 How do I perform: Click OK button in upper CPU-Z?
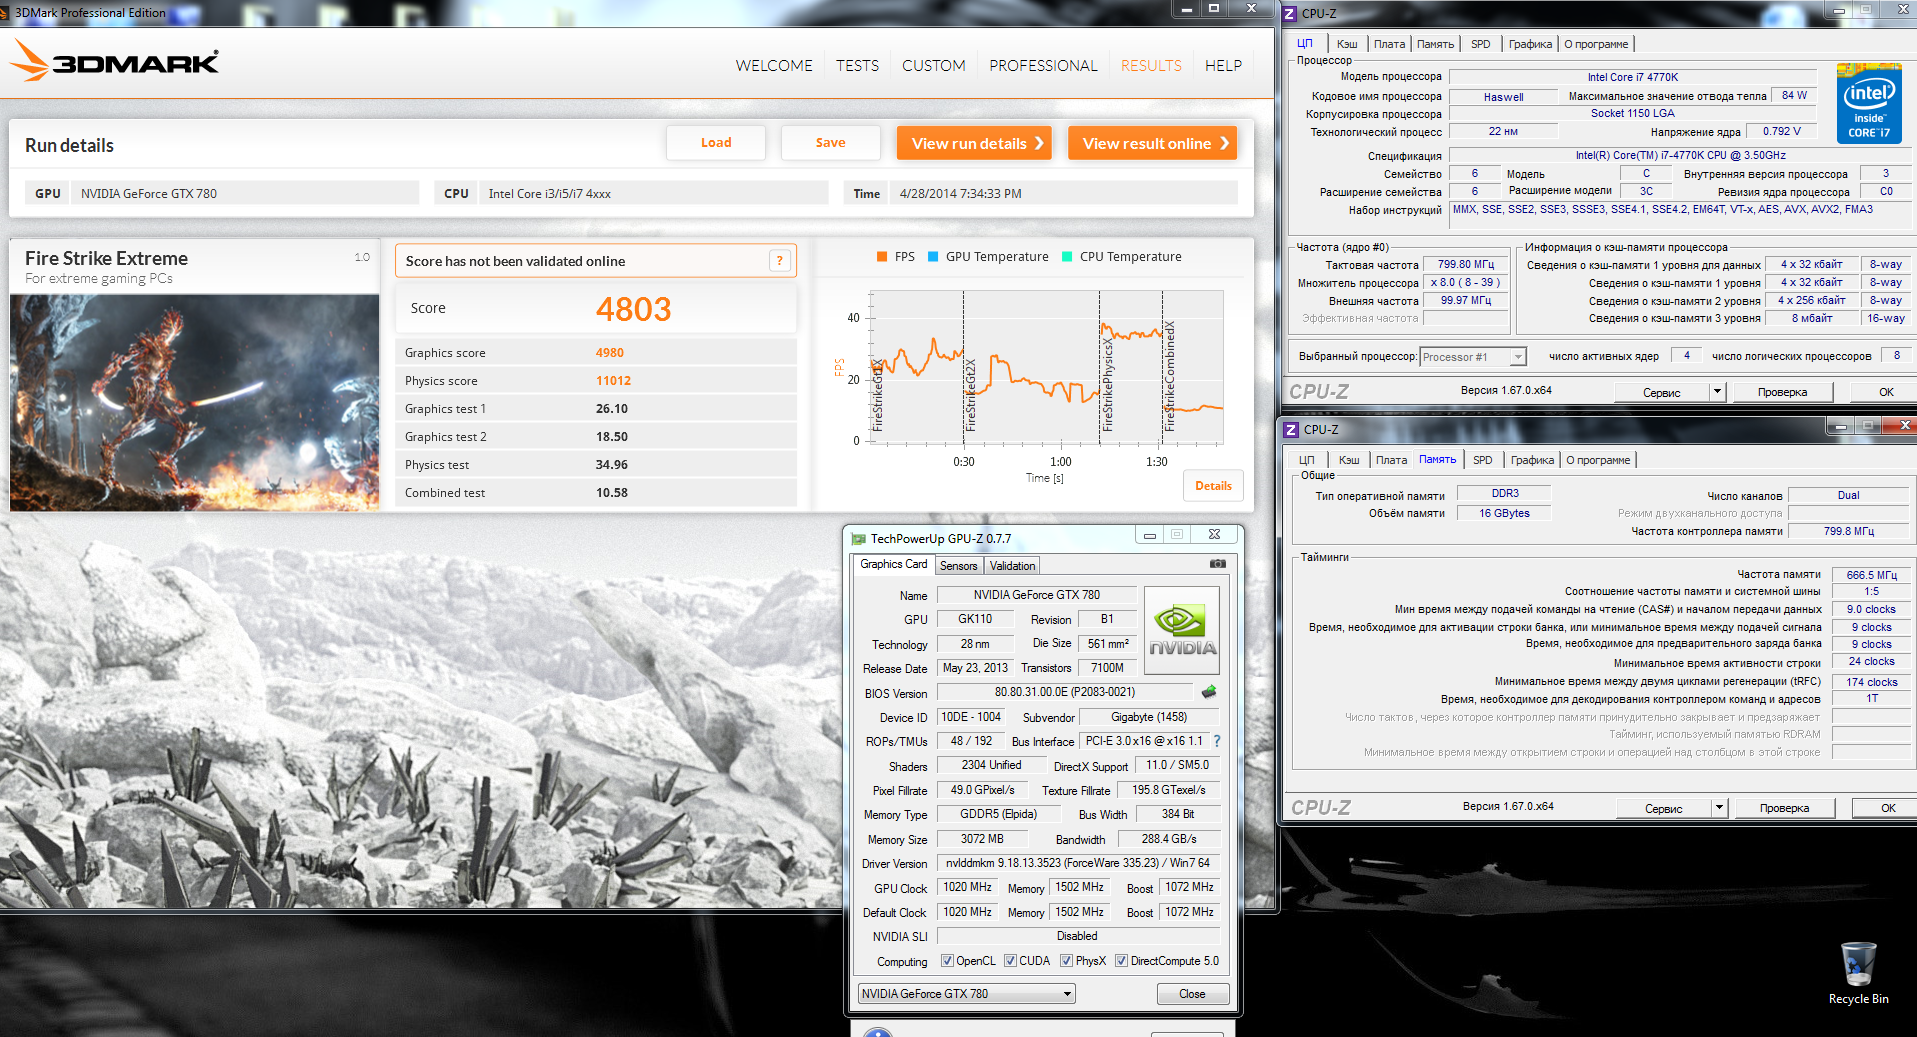tap(1885, 392)
